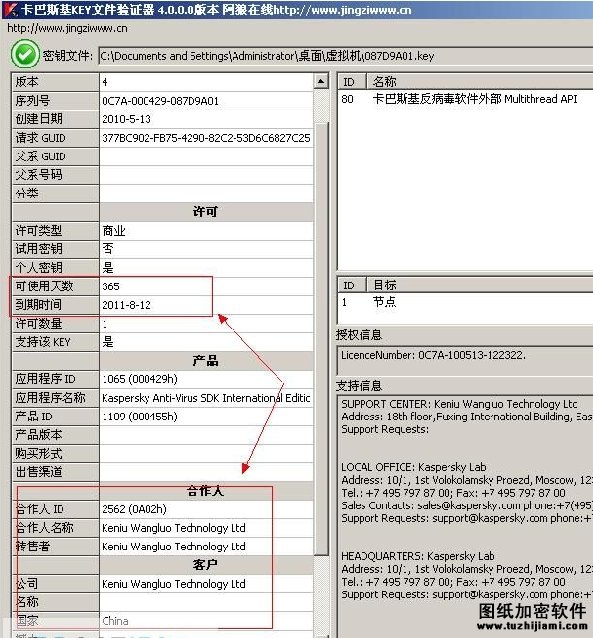The height and width of the screenshot is (638, 593).
Task: Click the LicenceNumber text box
Action: pyautogui.click(x=465, y=360)
